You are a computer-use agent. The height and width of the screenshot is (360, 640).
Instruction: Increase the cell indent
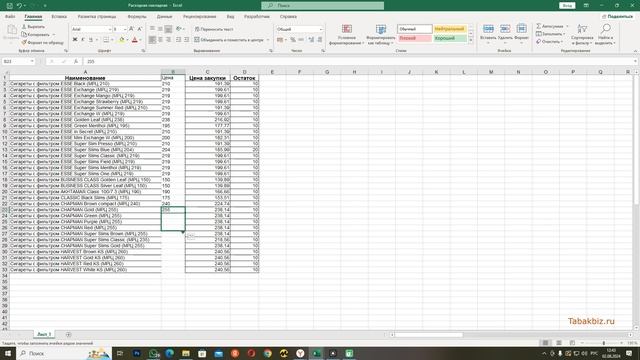[187, 40]
